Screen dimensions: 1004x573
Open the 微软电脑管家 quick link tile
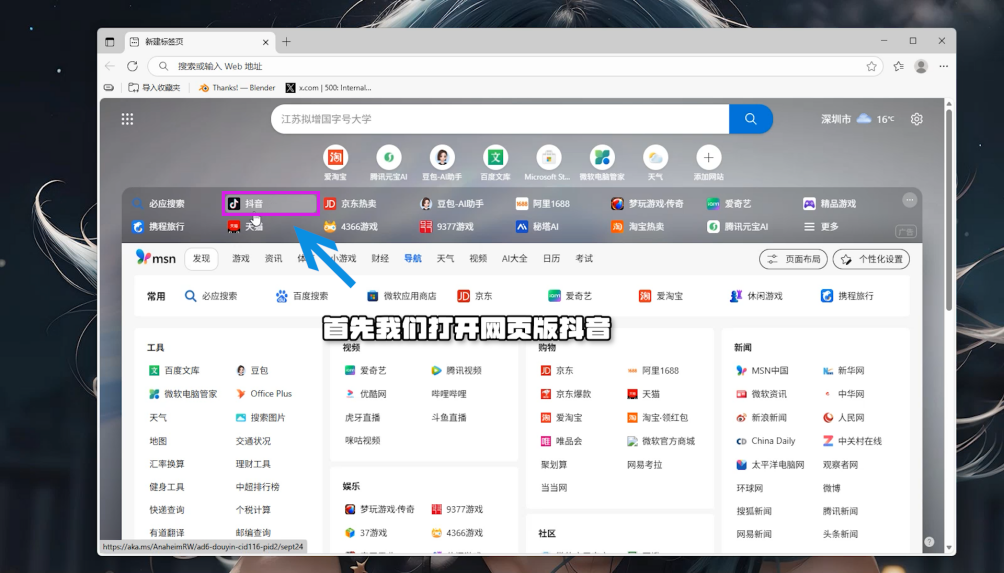point(602,163)
